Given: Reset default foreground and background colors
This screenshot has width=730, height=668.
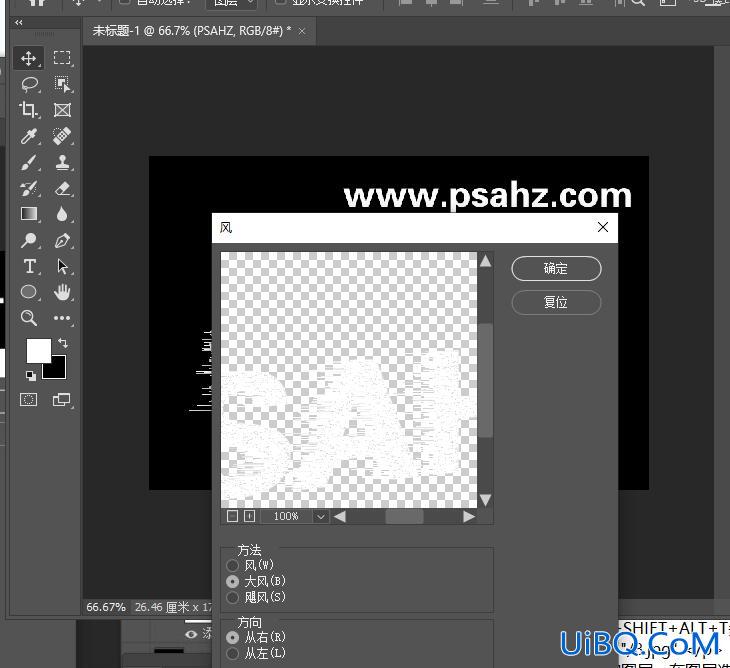Looking at the screenshot, I should [x=31, y=375].
